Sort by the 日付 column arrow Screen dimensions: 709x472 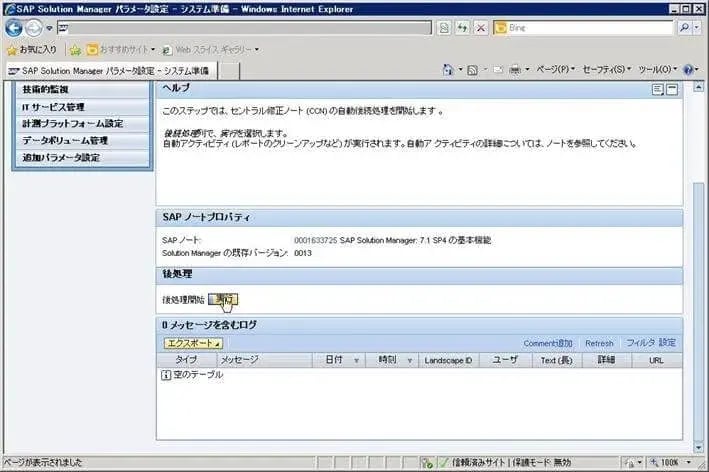356,361
